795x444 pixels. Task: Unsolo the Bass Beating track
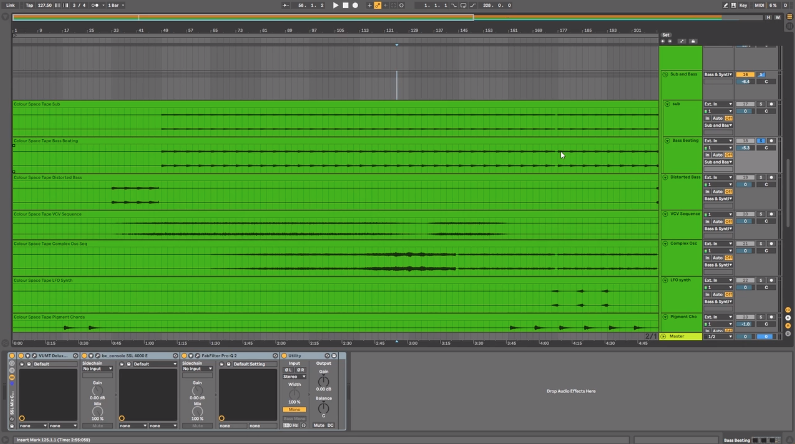[x=761, y=140]
